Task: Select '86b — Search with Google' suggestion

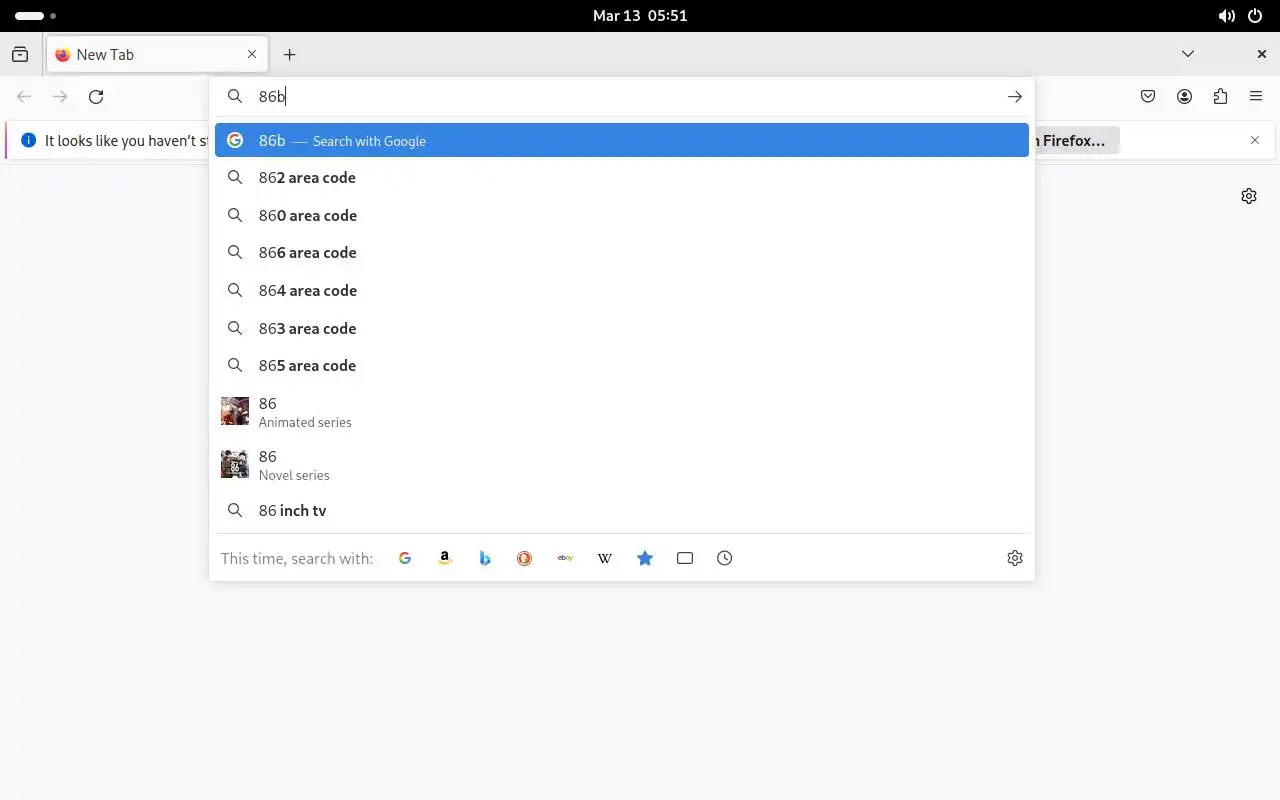Action: click(622, 141)
